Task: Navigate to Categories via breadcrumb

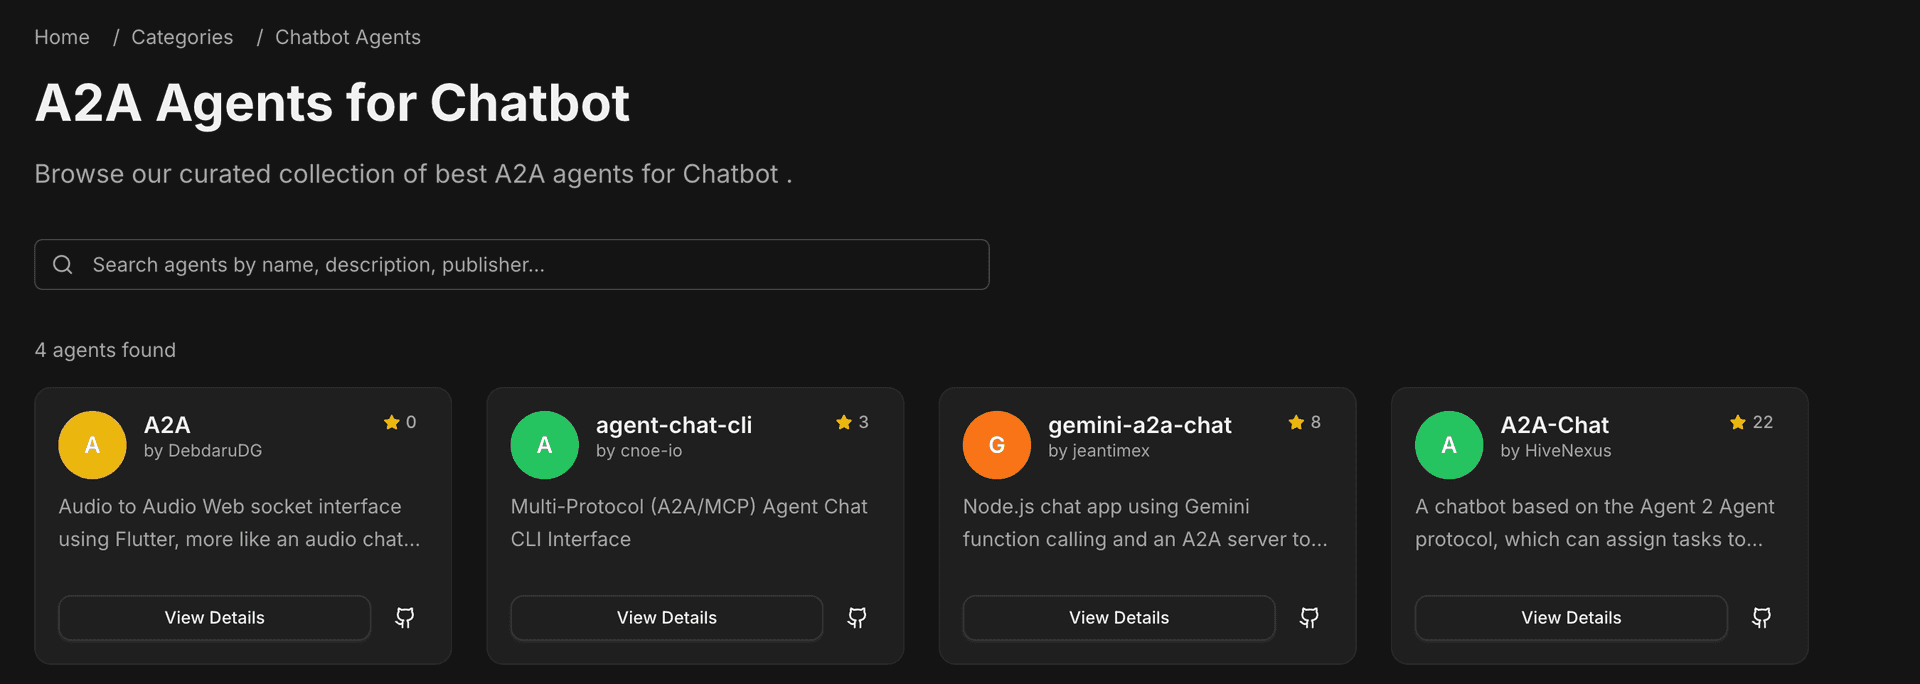Action: point(181,37)
